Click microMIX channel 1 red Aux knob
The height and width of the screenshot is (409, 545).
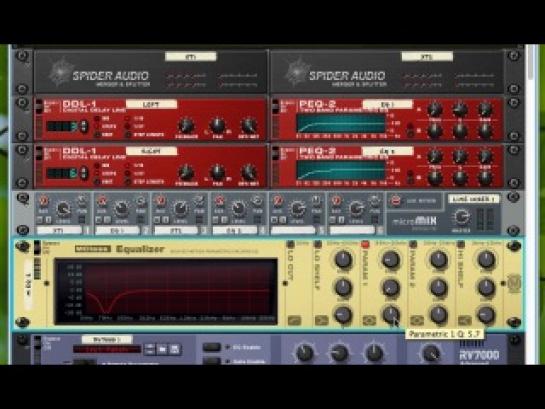coord(43,201)
